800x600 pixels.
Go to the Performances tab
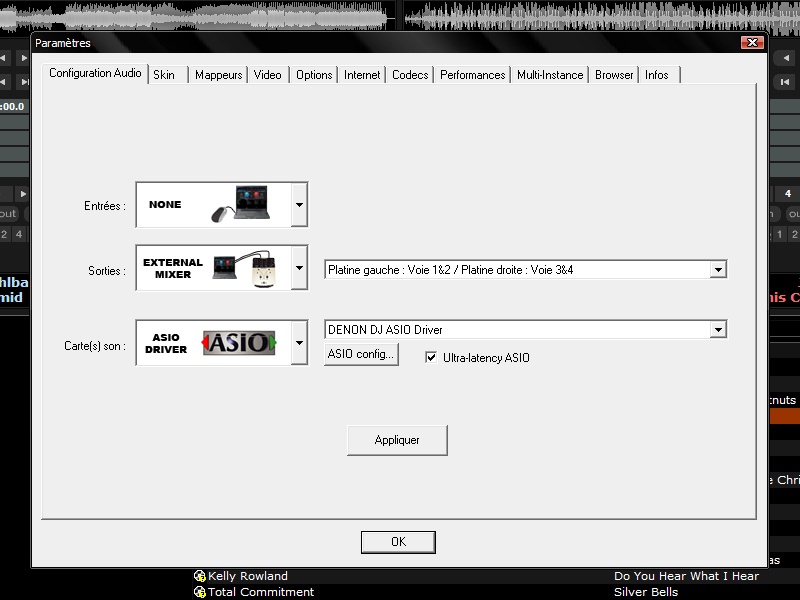472,75
